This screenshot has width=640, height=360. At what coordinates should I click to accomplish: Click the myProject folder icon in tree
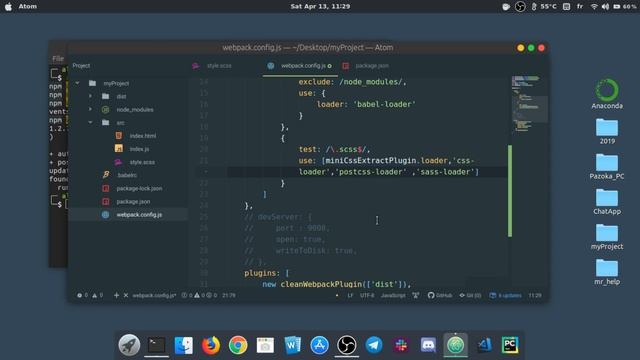93,83
